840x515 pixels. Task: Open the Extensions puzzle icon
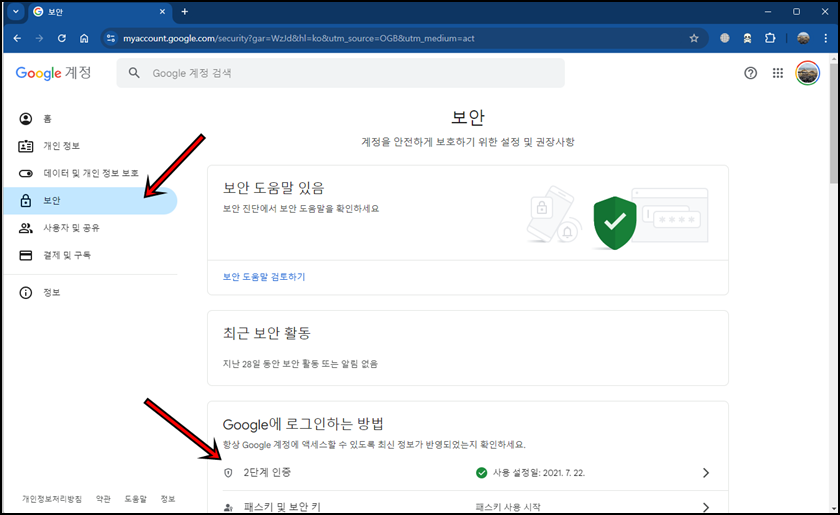click(x=770, y=39)
